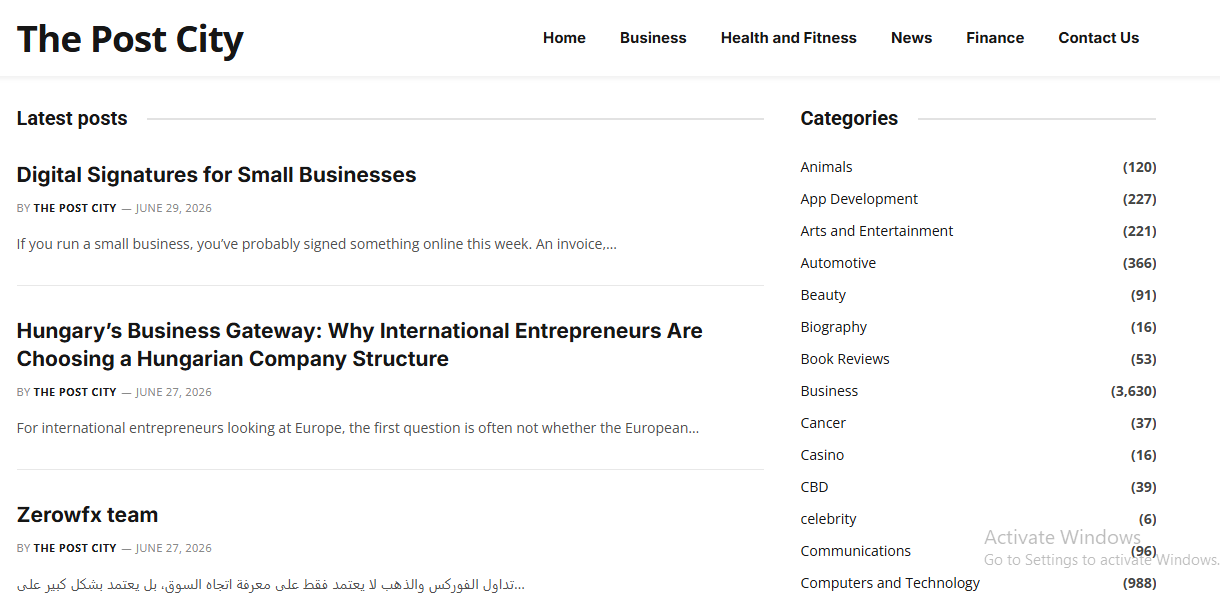Open the Finance menu item

(x=995, y=38)
